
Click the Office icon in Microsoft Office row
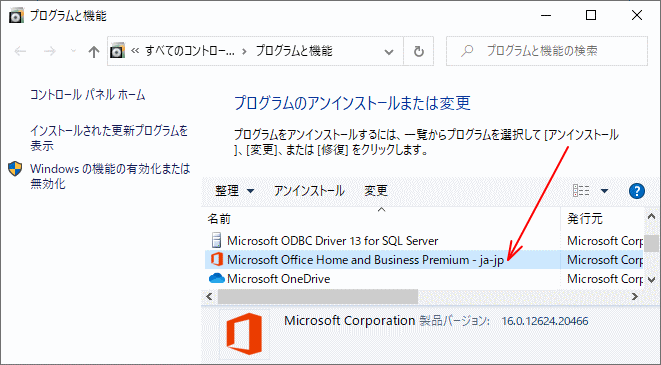point(217,260)
